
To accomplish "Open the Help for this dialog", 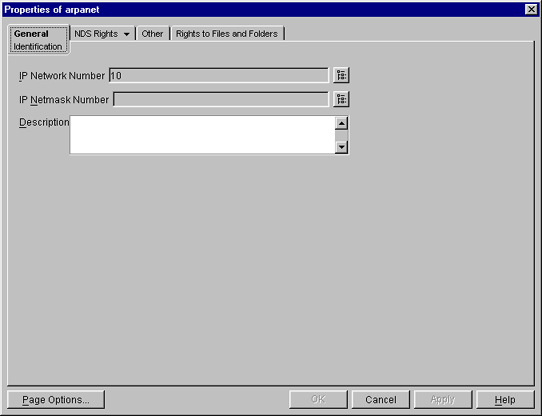I will click(505, 400).
